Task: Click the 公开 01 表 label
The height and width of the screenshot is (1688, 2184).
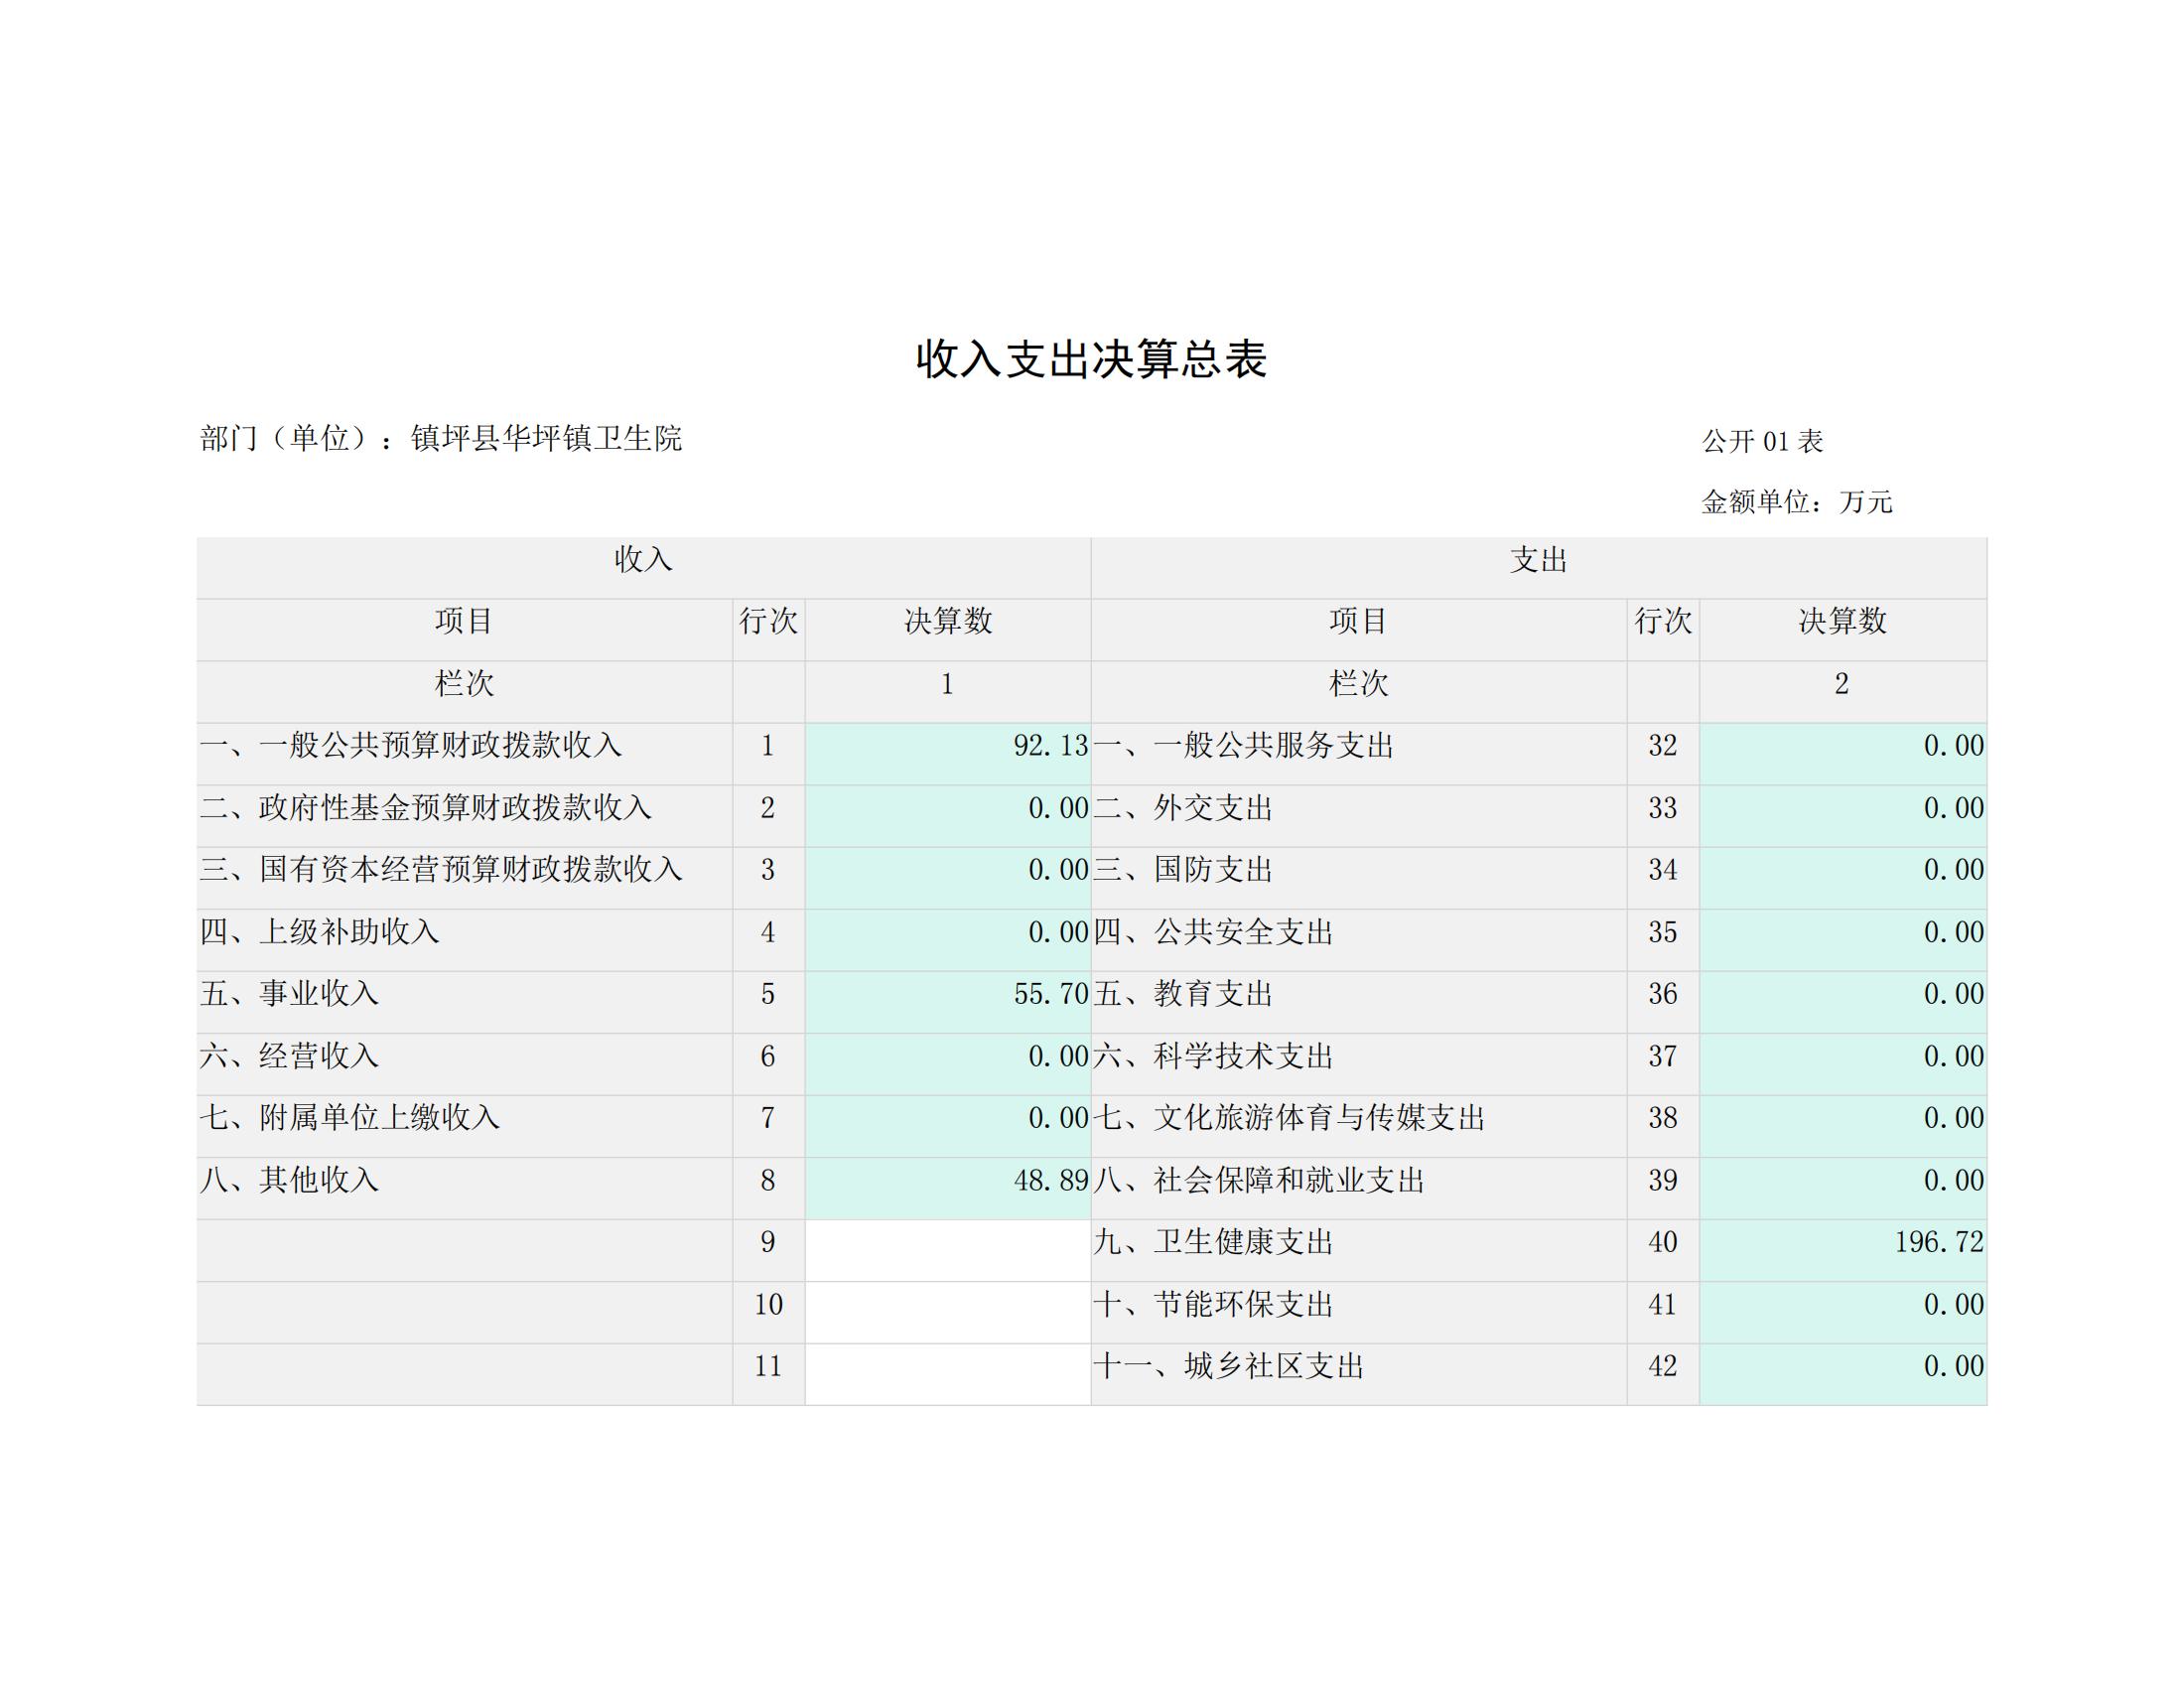Action: pyautogui.click(x=1763, y=441)
